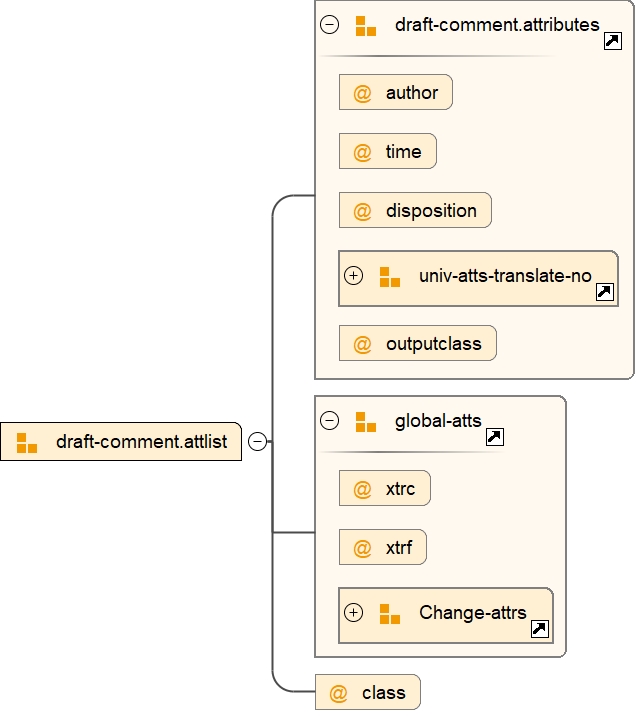
Task: Collapse the global-atts group
Action: point(329,421)
